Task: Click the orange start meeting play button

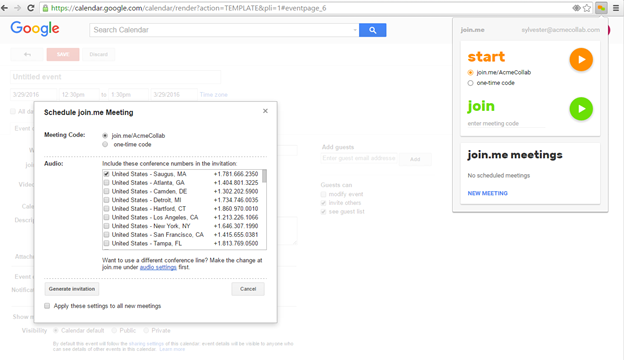Action: point(581,60)
